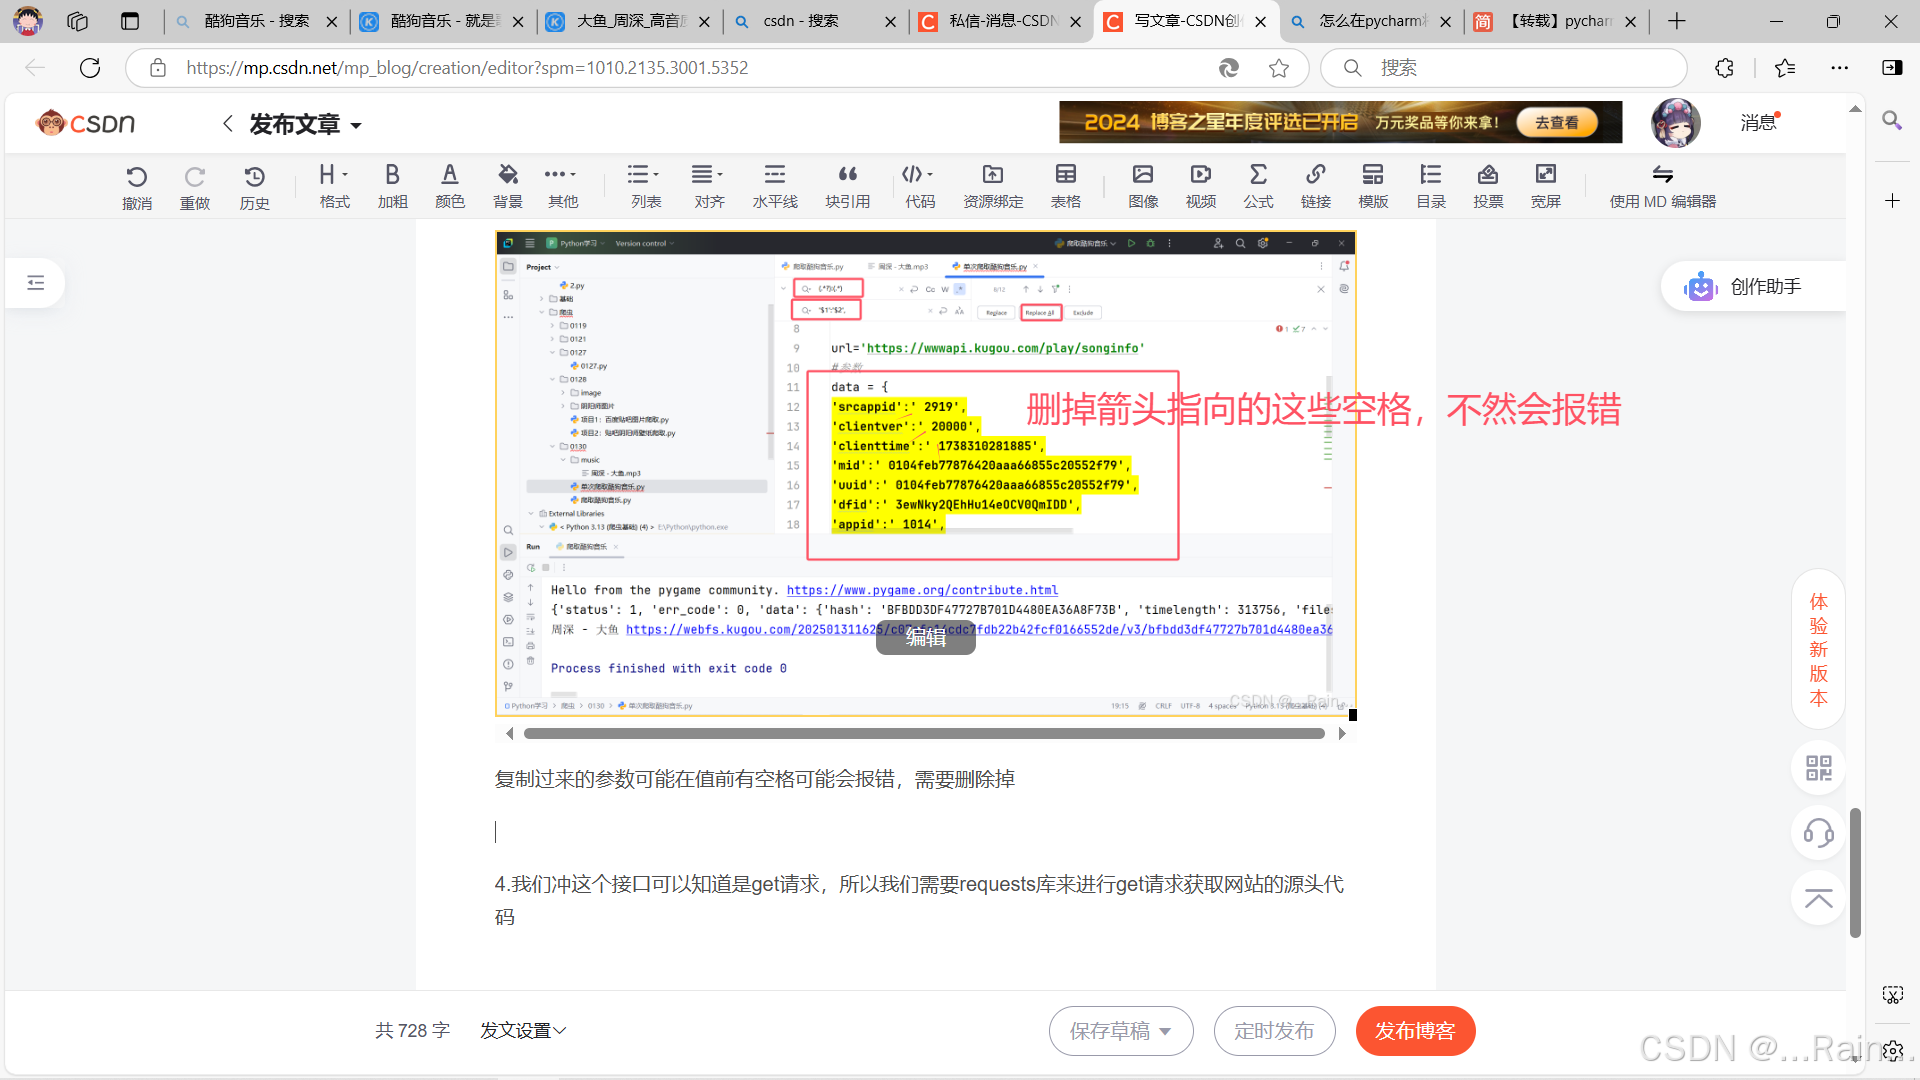
Task: Toggle the left outline sidebar button
Action: click(x=36, y=283)
